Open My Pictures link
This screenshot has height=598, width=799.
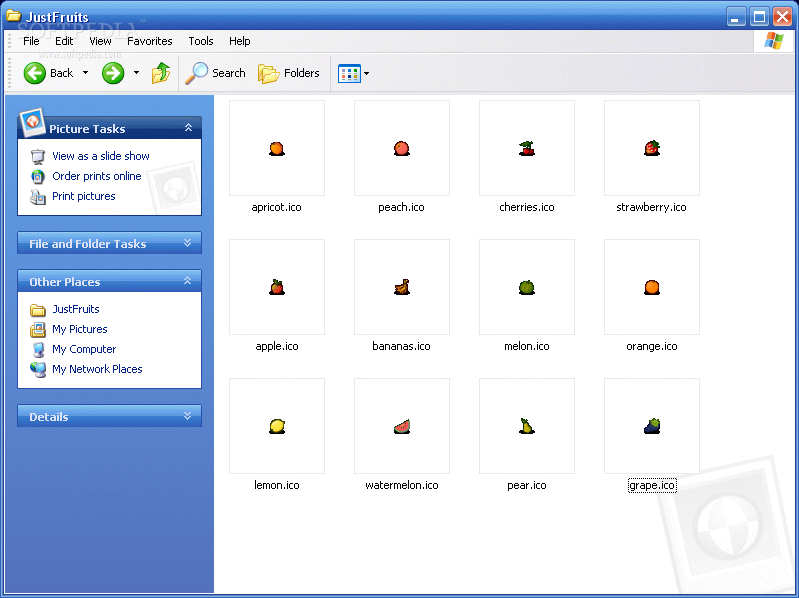point(79,329)
